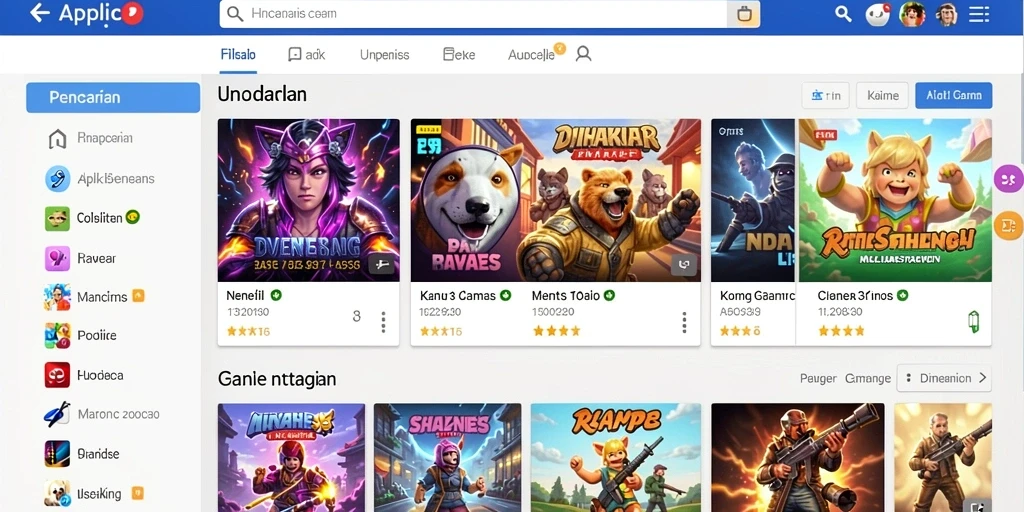Screen dimensions: 1024x512
Task: Open the RimeSahengh blonde character thumbnail
Action: (x=895, y=200)
